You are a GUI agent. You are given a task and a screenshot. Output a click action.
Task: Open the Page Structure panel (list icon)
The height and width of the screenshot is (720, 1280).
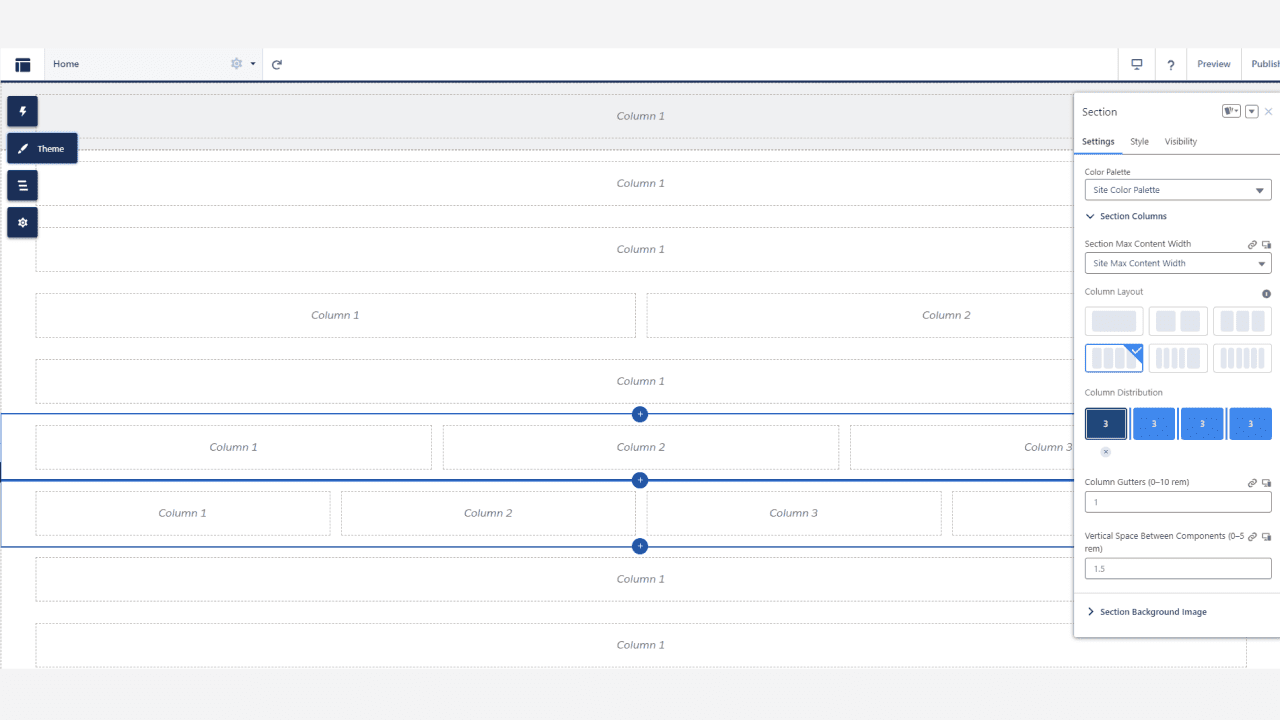click(22, 185)
